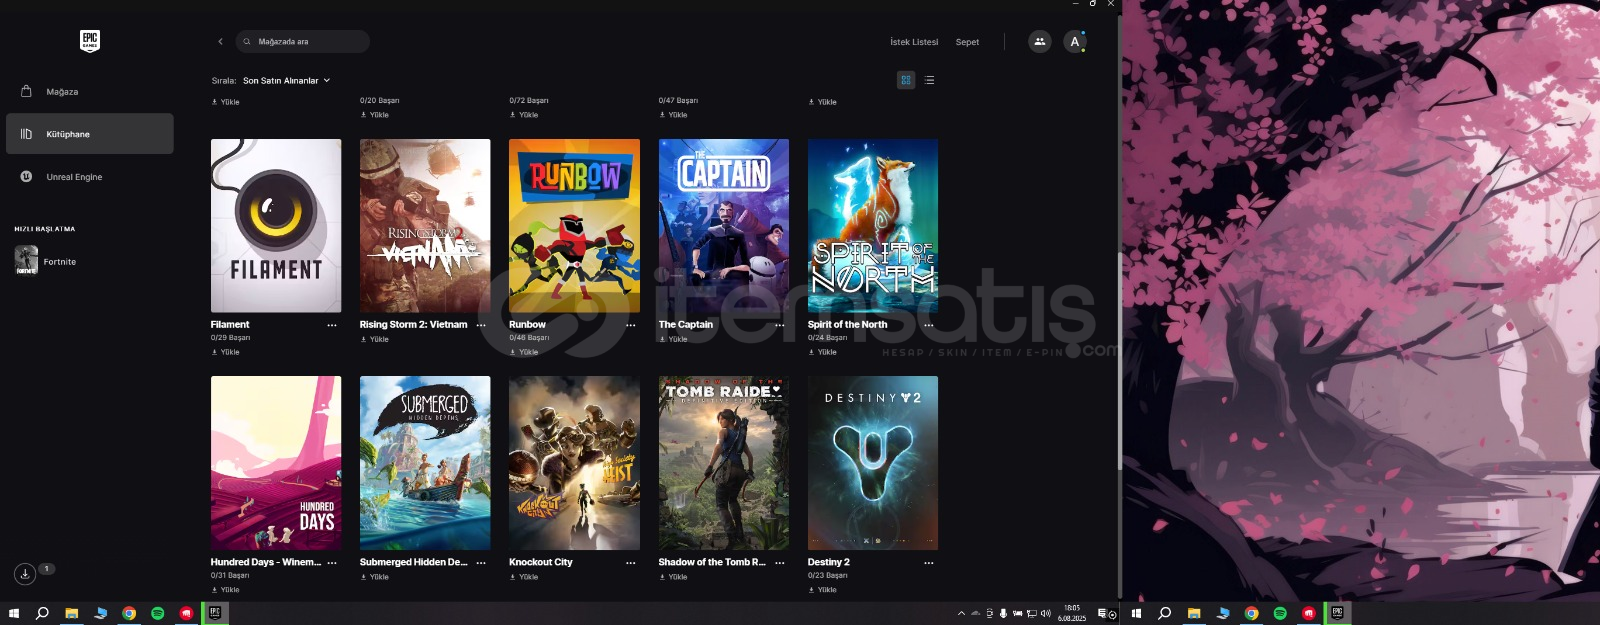Click the microphone icon in system tray

(x=1003, y=614)
